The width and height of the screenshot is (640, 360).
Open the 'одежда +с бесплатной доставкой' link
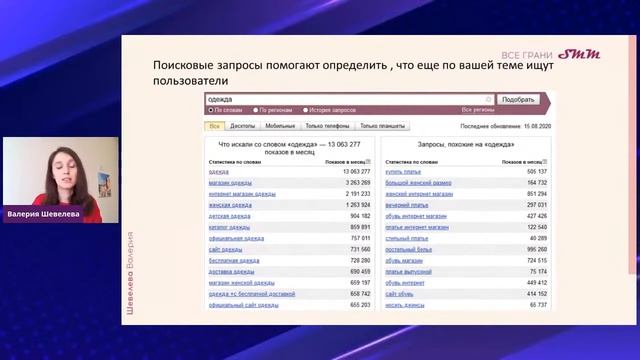point(252,294)
